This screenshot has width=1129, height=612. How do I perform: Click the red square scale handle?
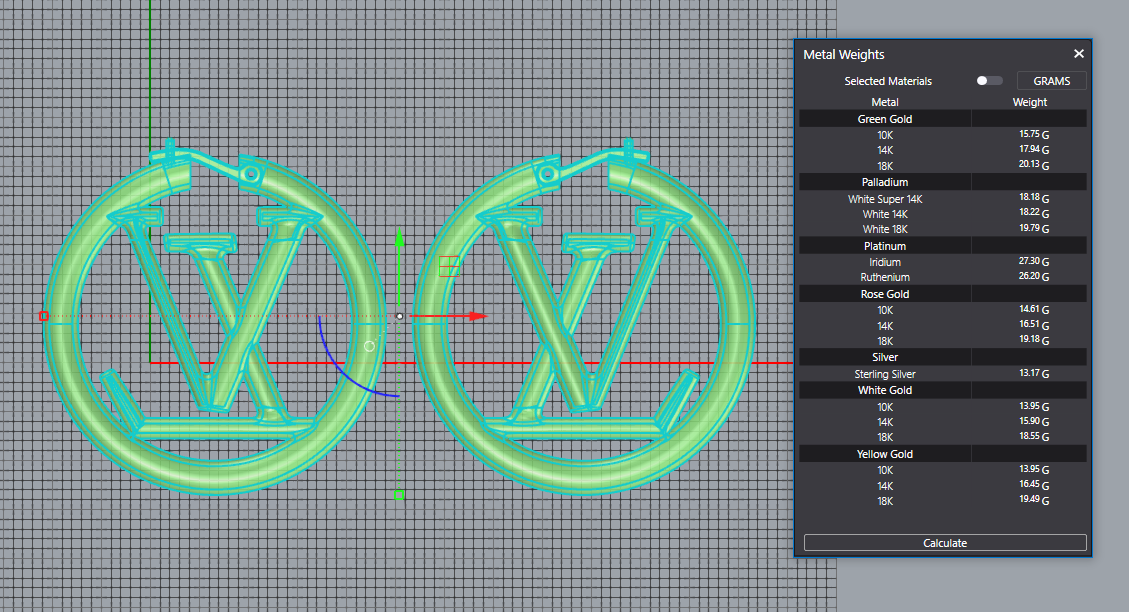coord(43,316)
